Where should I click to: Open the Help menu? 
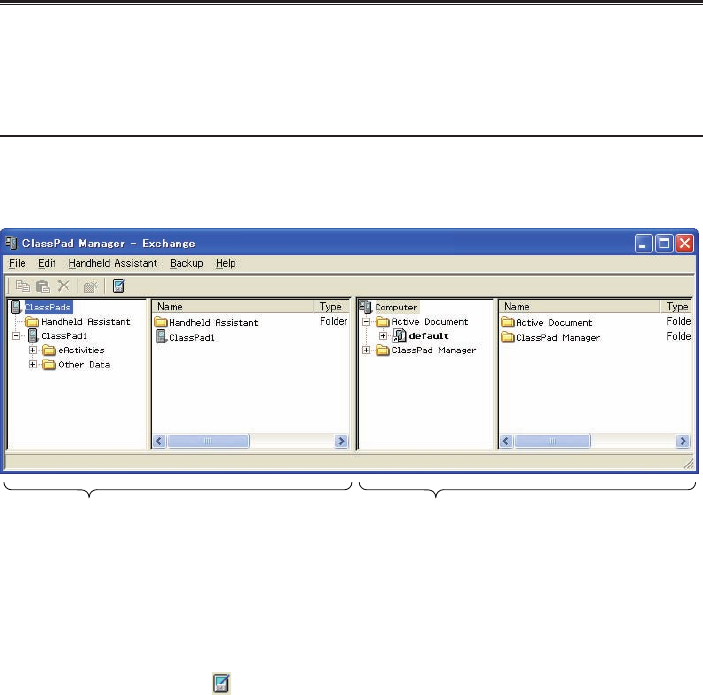click(x=226, y=263)
